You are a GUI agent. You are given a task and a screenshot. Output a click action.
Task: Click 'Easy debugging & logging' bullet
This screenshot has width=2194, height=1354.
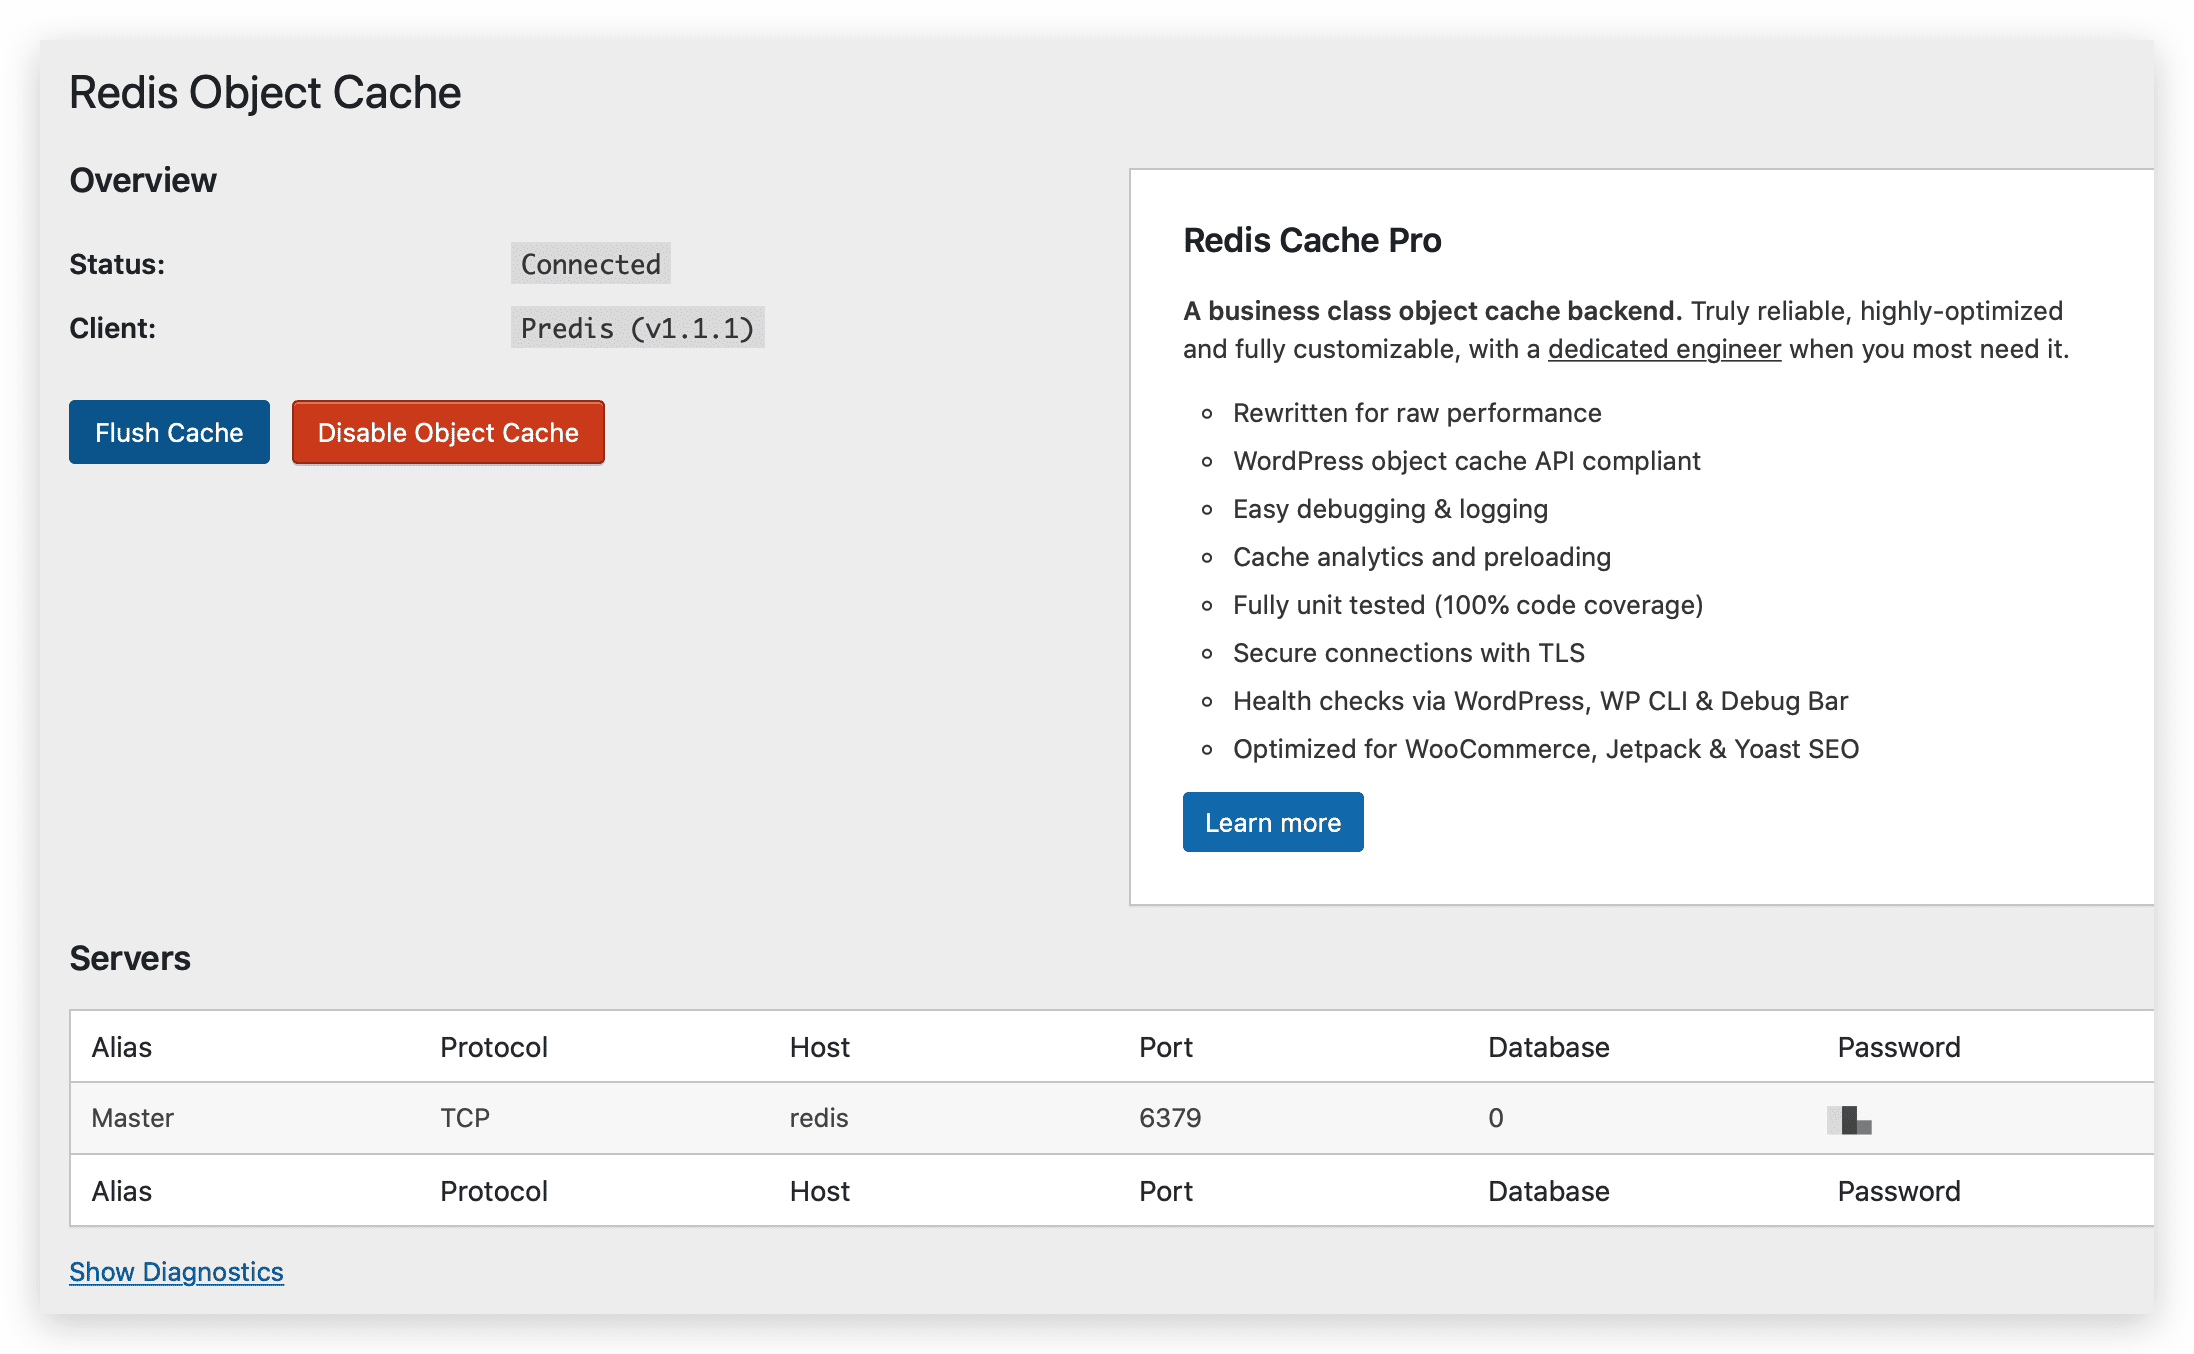(1390, 509)
